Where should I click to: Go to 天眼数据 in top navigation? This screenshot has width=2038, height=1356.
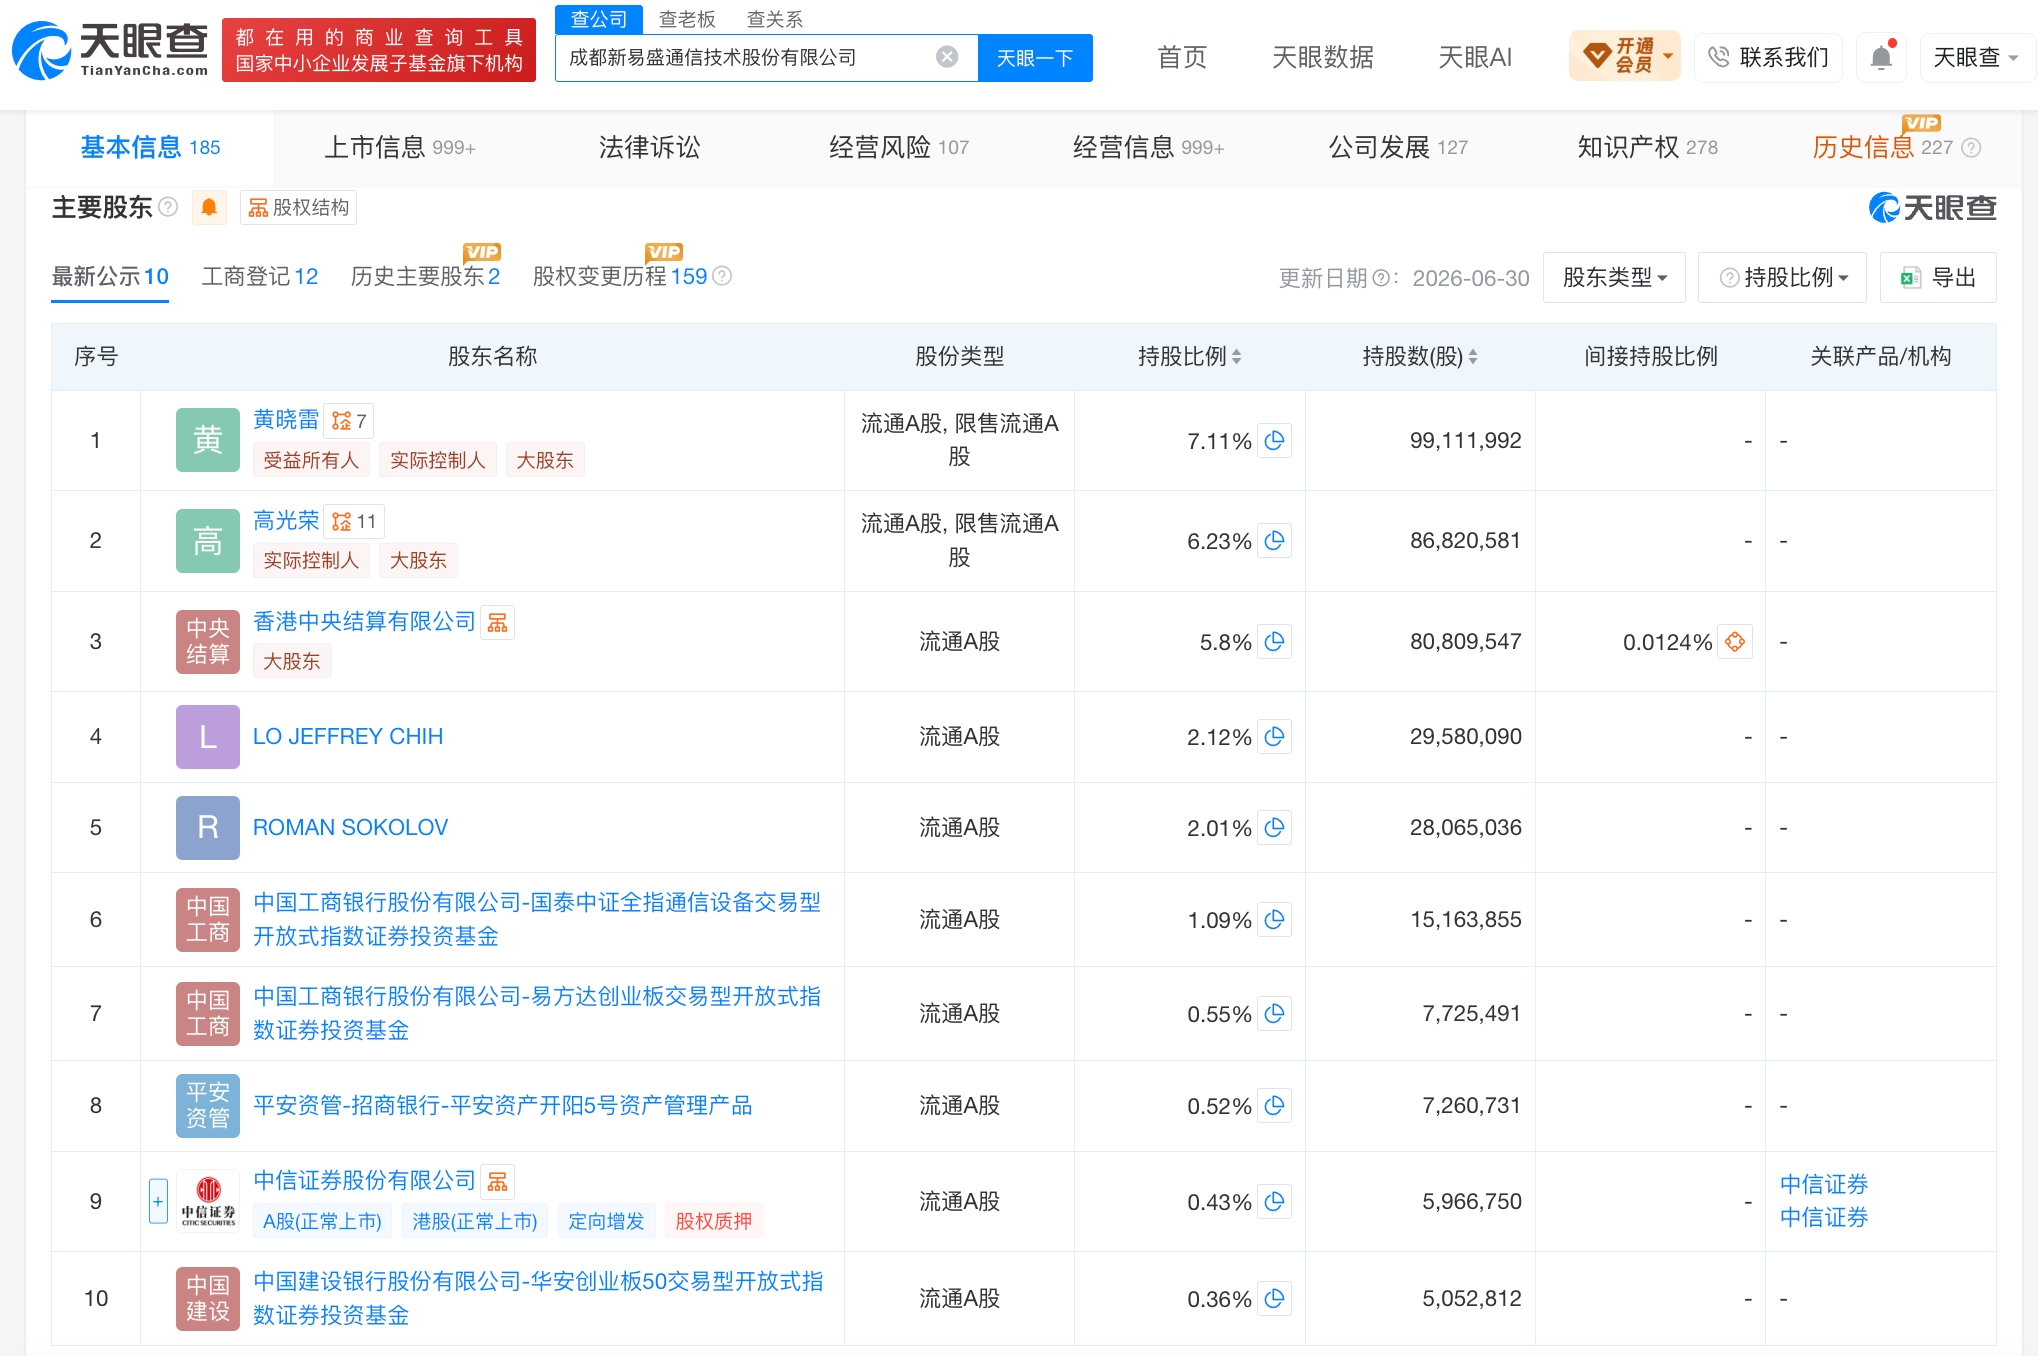pyautogui.click(x=1322, y=57)
